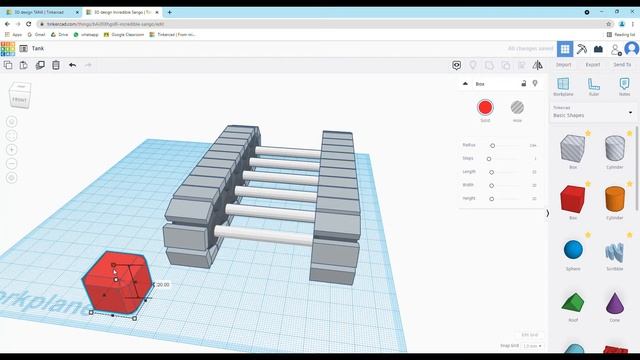Click the Width slider handle
Viewport: 640px width, 360px height.
[x=492, y=186]
